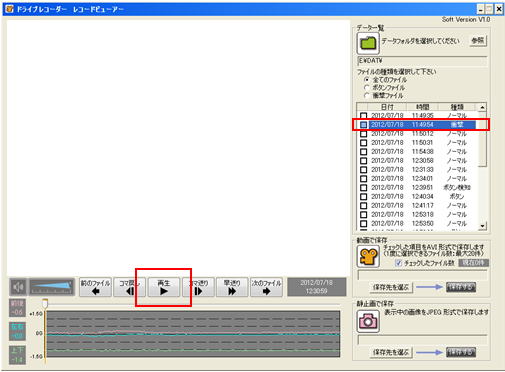Click the movie camera save-as-video icon
The width and height of the screenshot is (505, 372).
(368, 256)
